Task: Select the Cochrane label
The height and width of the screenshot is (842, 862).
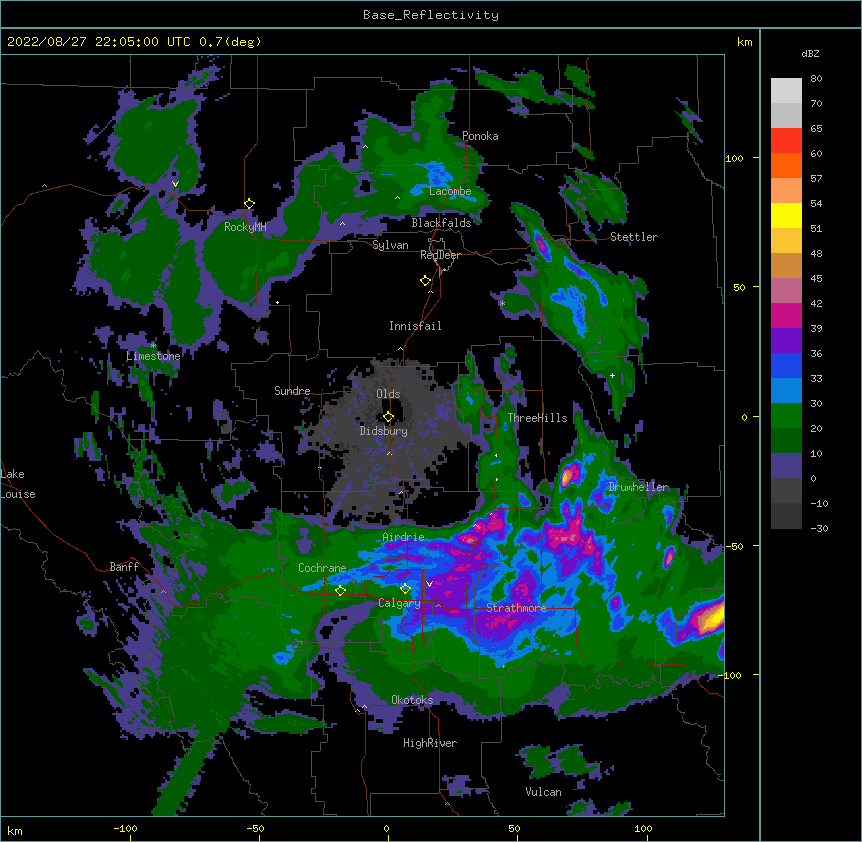Action: 322,568
